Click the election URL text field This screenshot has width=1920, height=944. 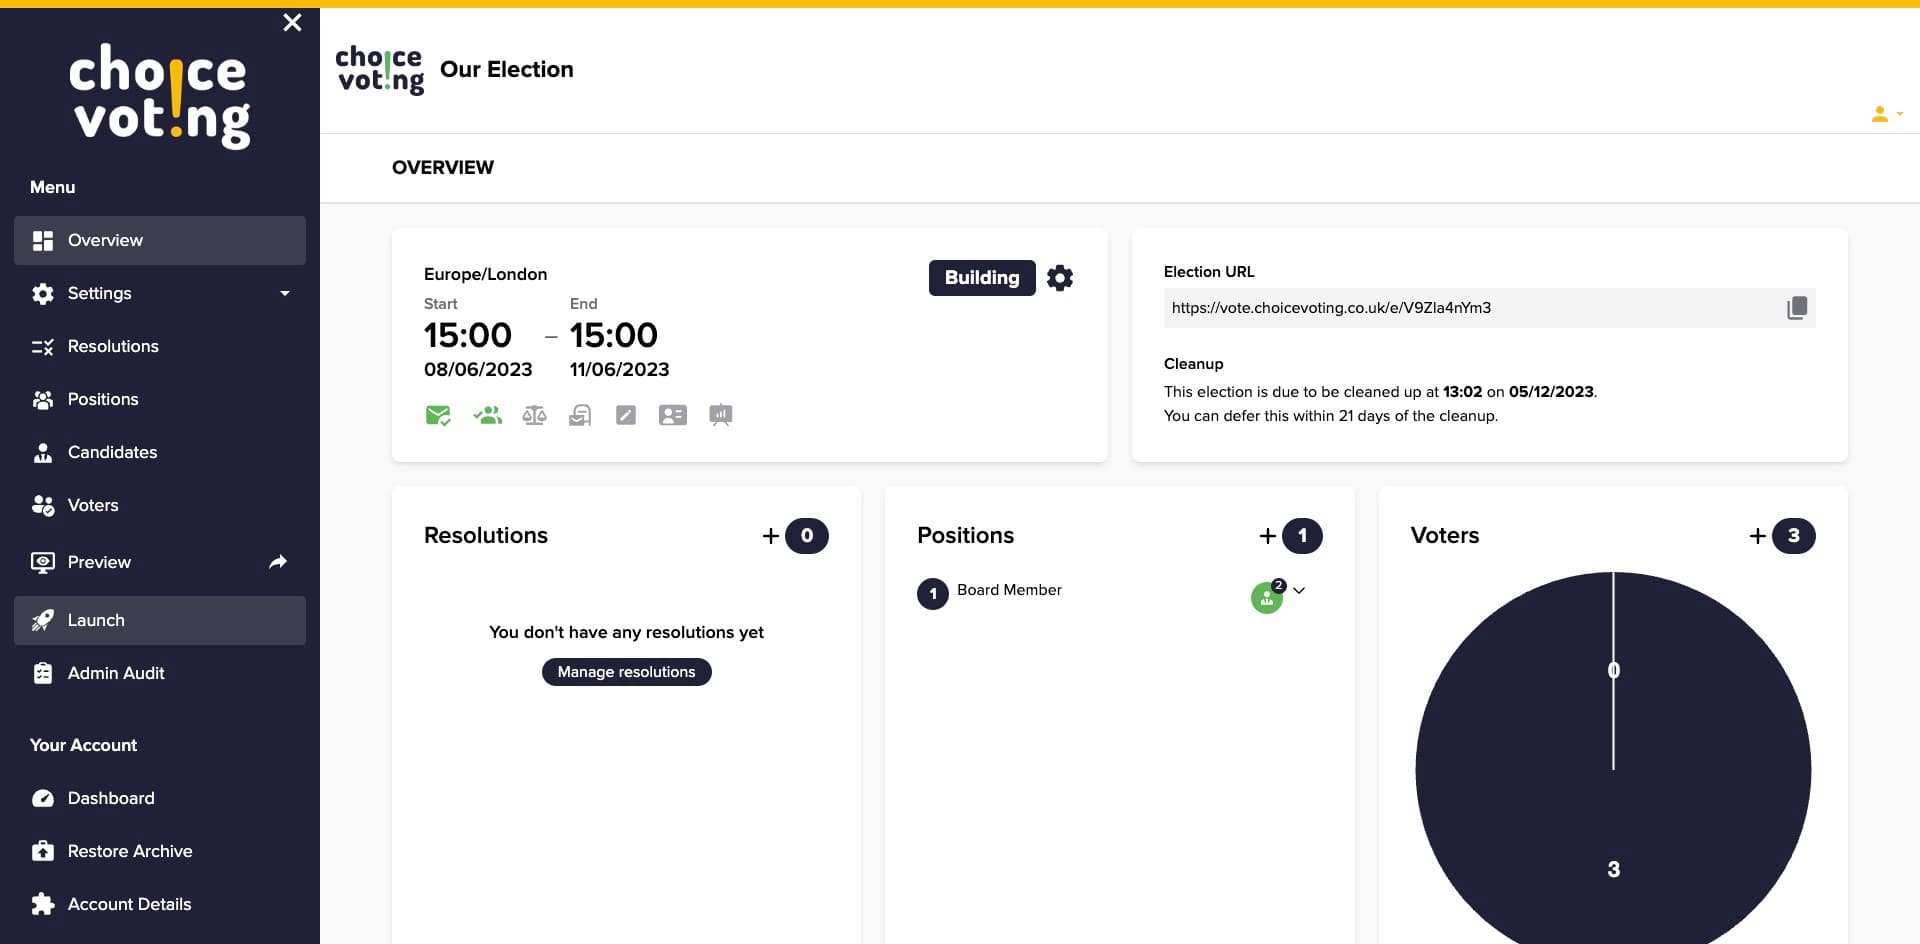(x=1475, y=308)
